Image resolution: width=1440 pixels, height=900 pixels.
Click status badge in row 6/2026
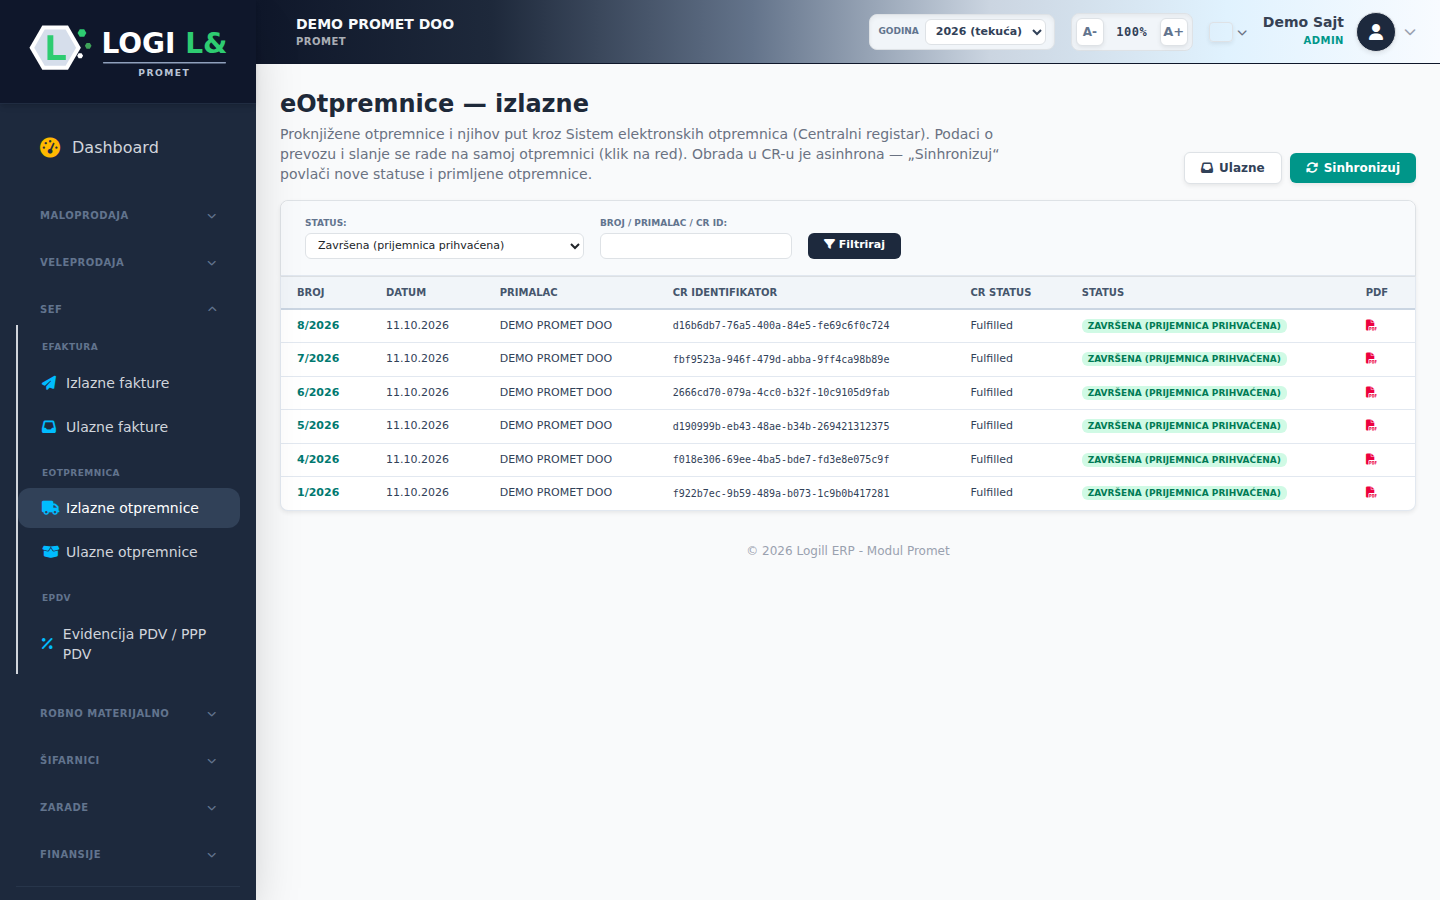click(x=1184, y=393)
